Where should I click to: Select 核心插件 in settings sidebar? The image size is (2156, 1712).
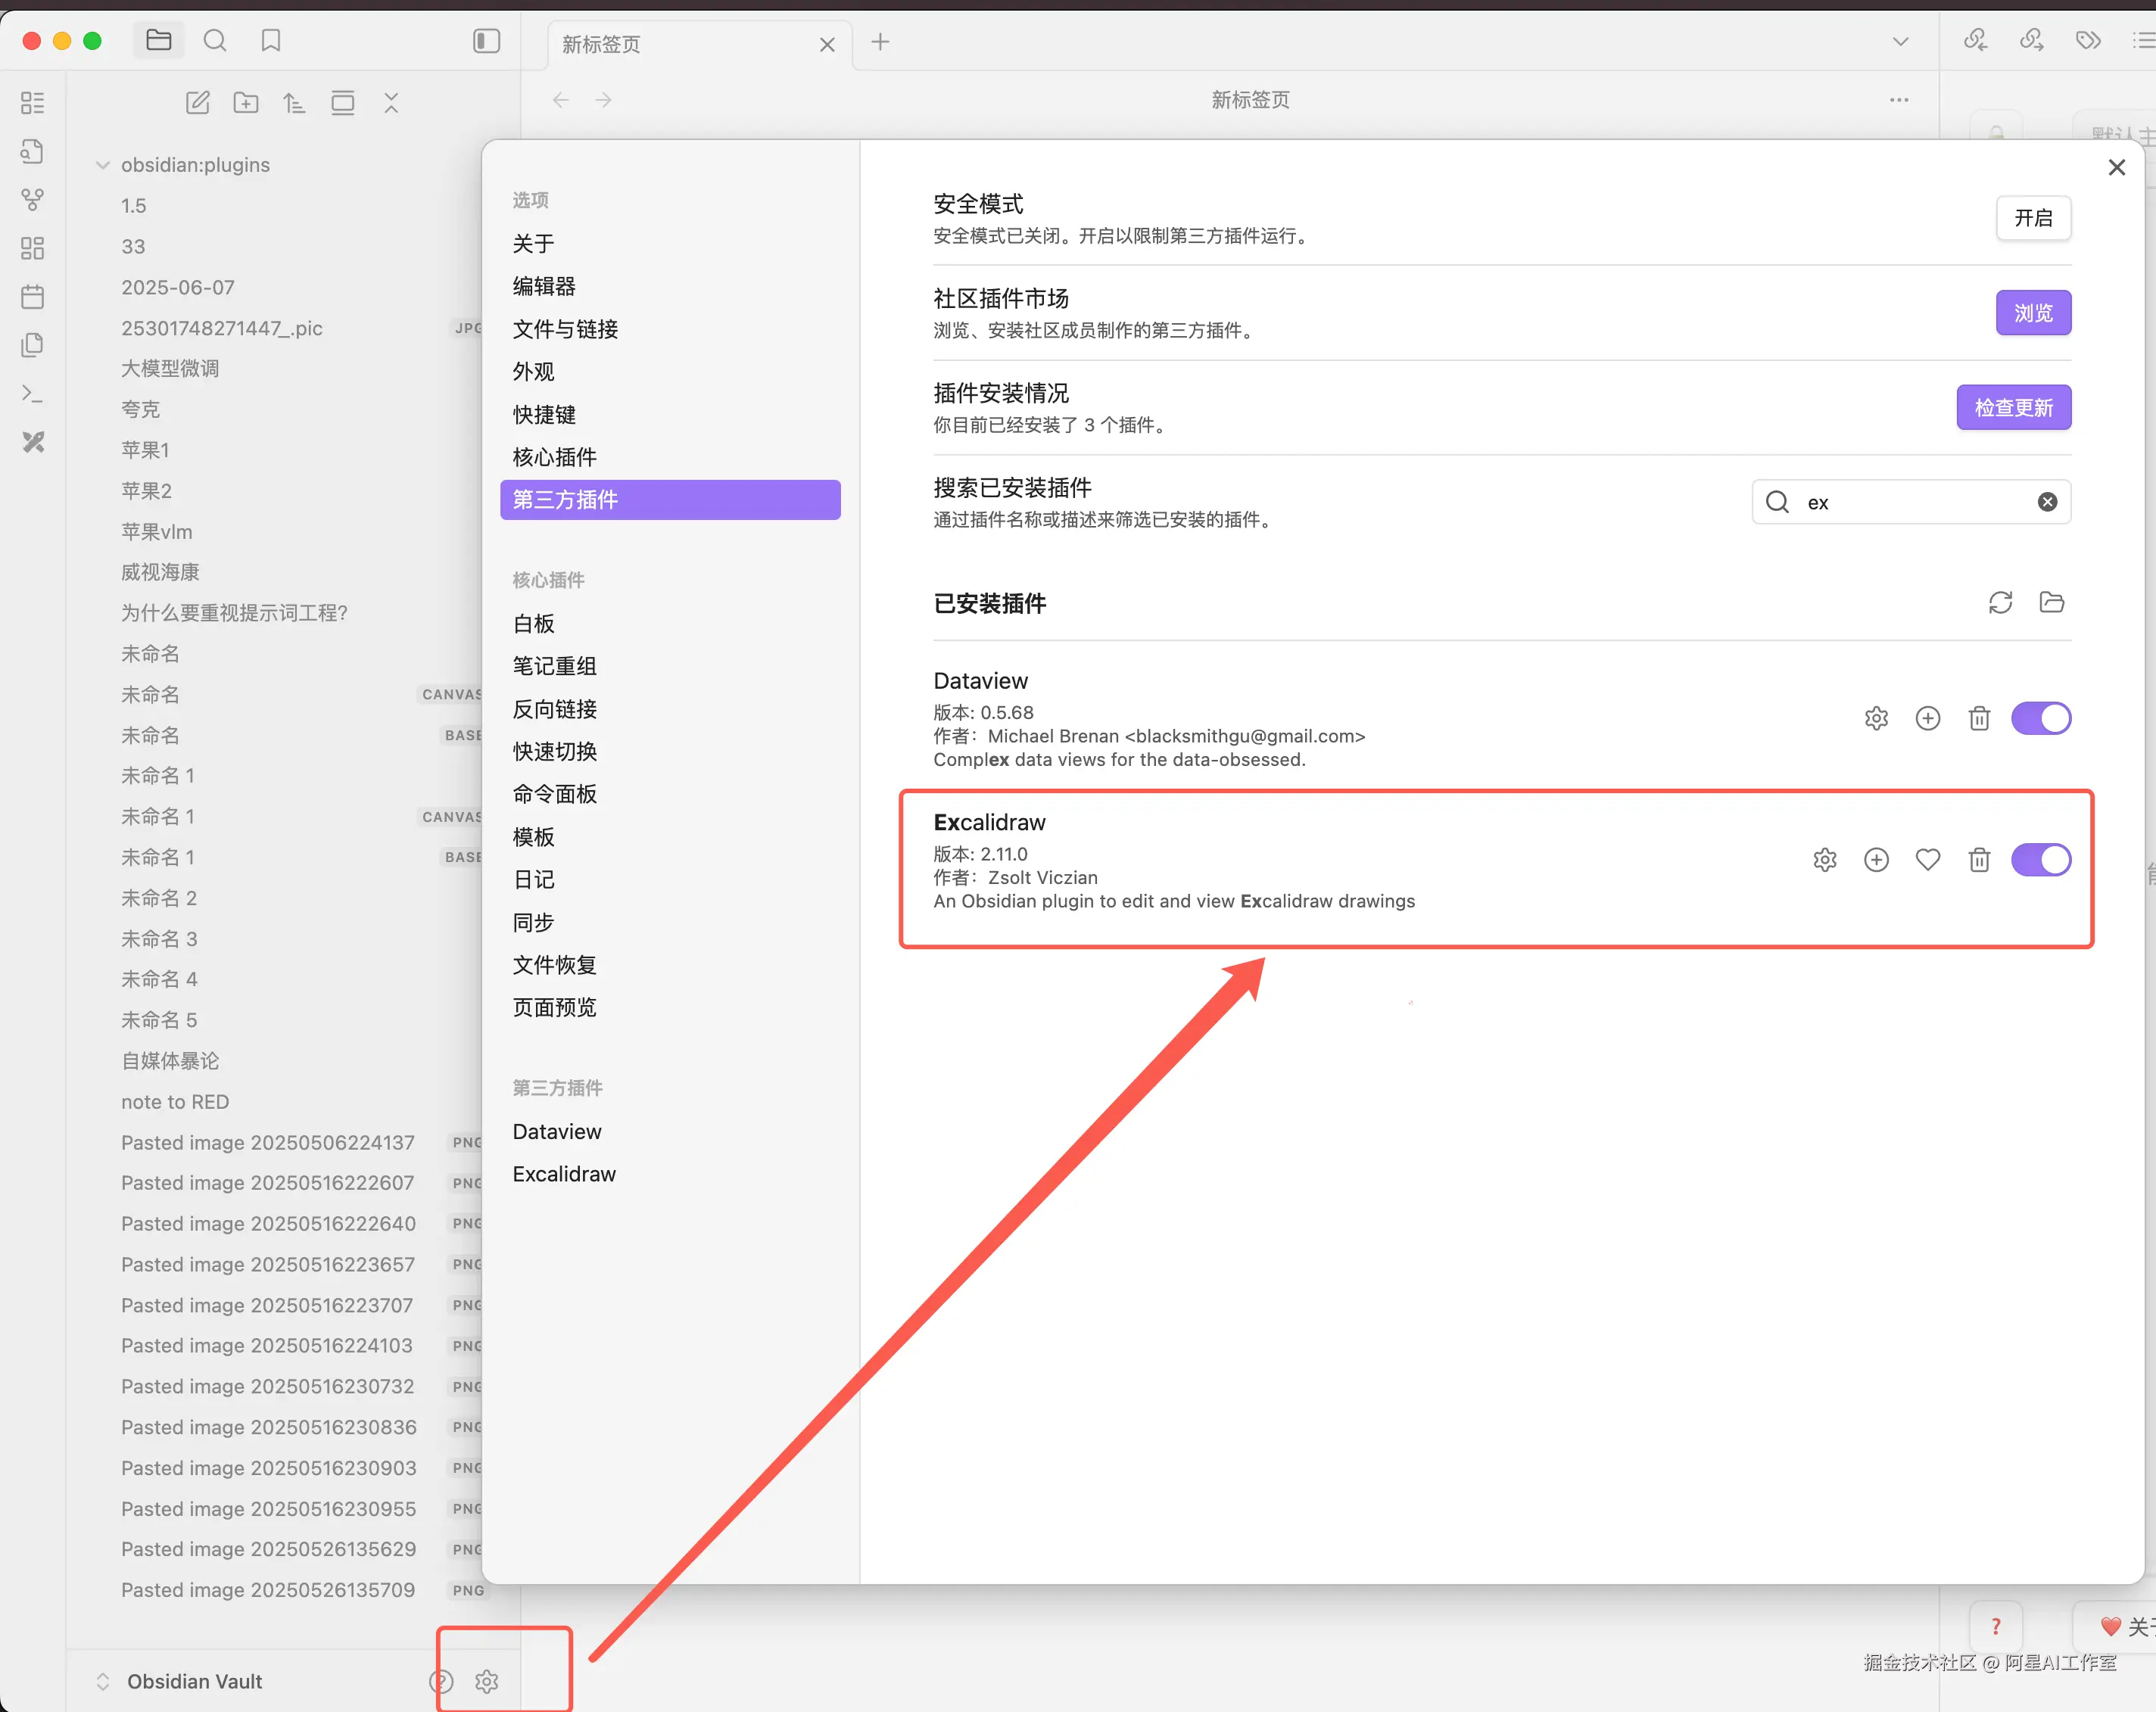tap(555, 457)
